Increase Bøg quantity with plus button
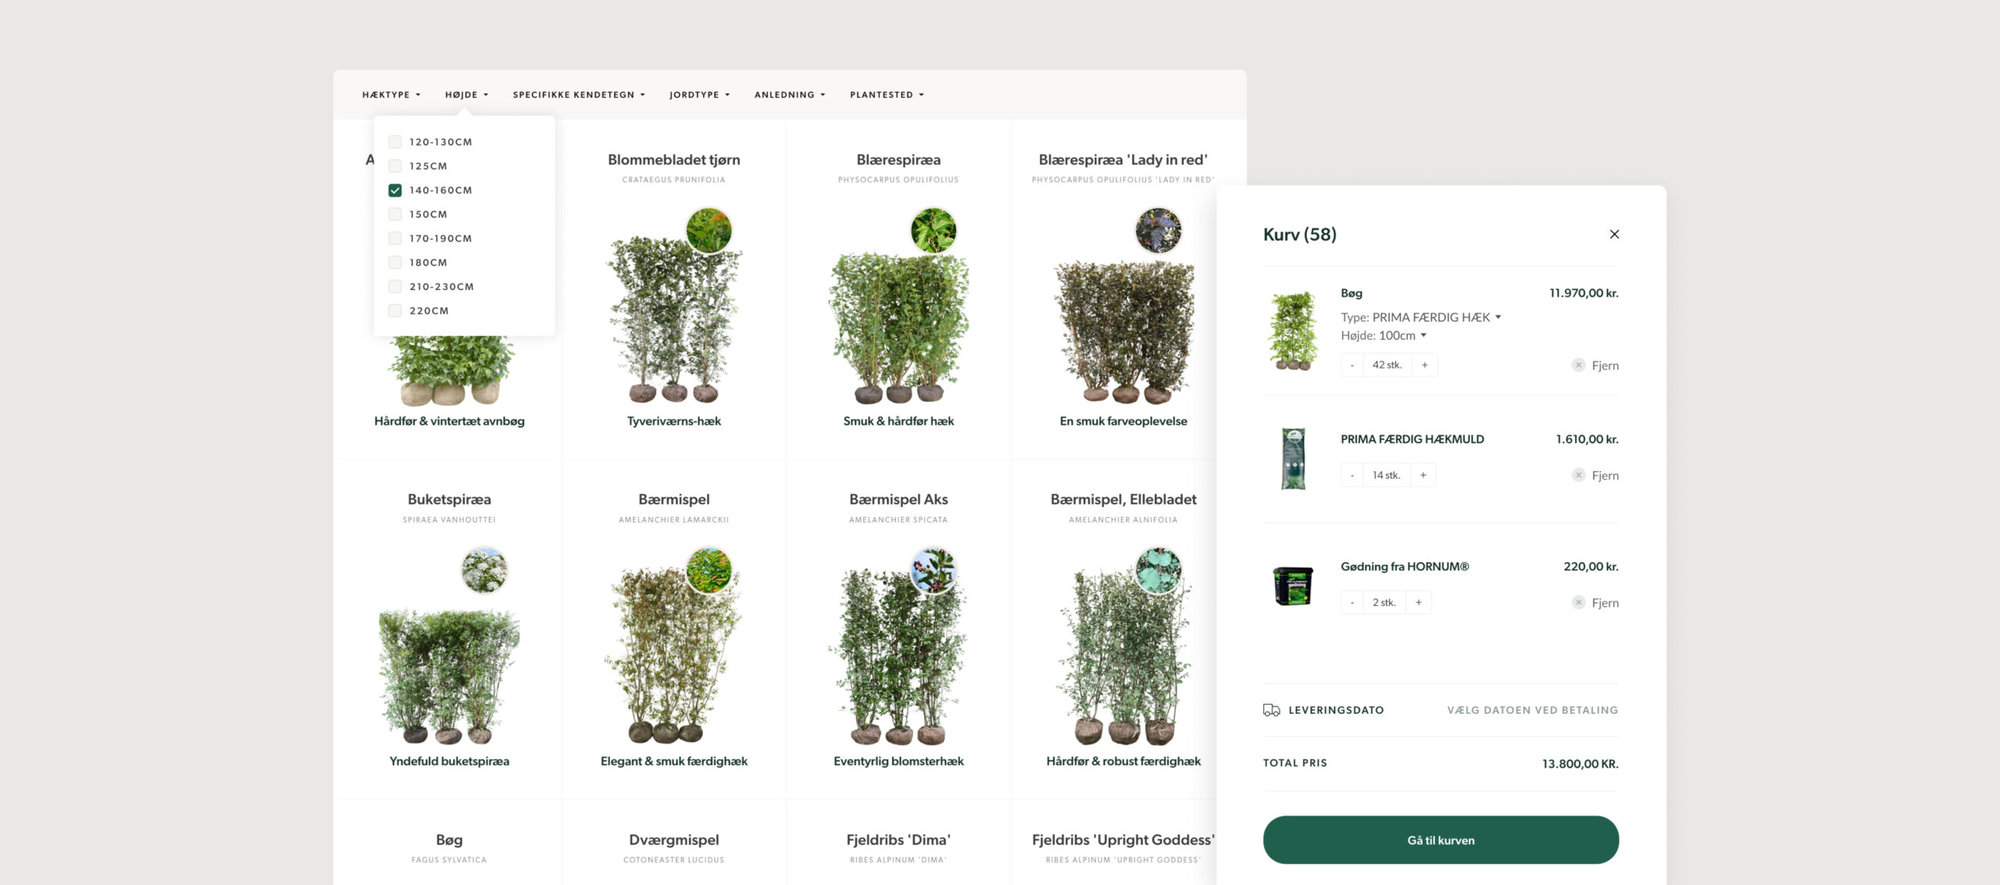This screenshot has width=2000, height=885. point(1425,365)
